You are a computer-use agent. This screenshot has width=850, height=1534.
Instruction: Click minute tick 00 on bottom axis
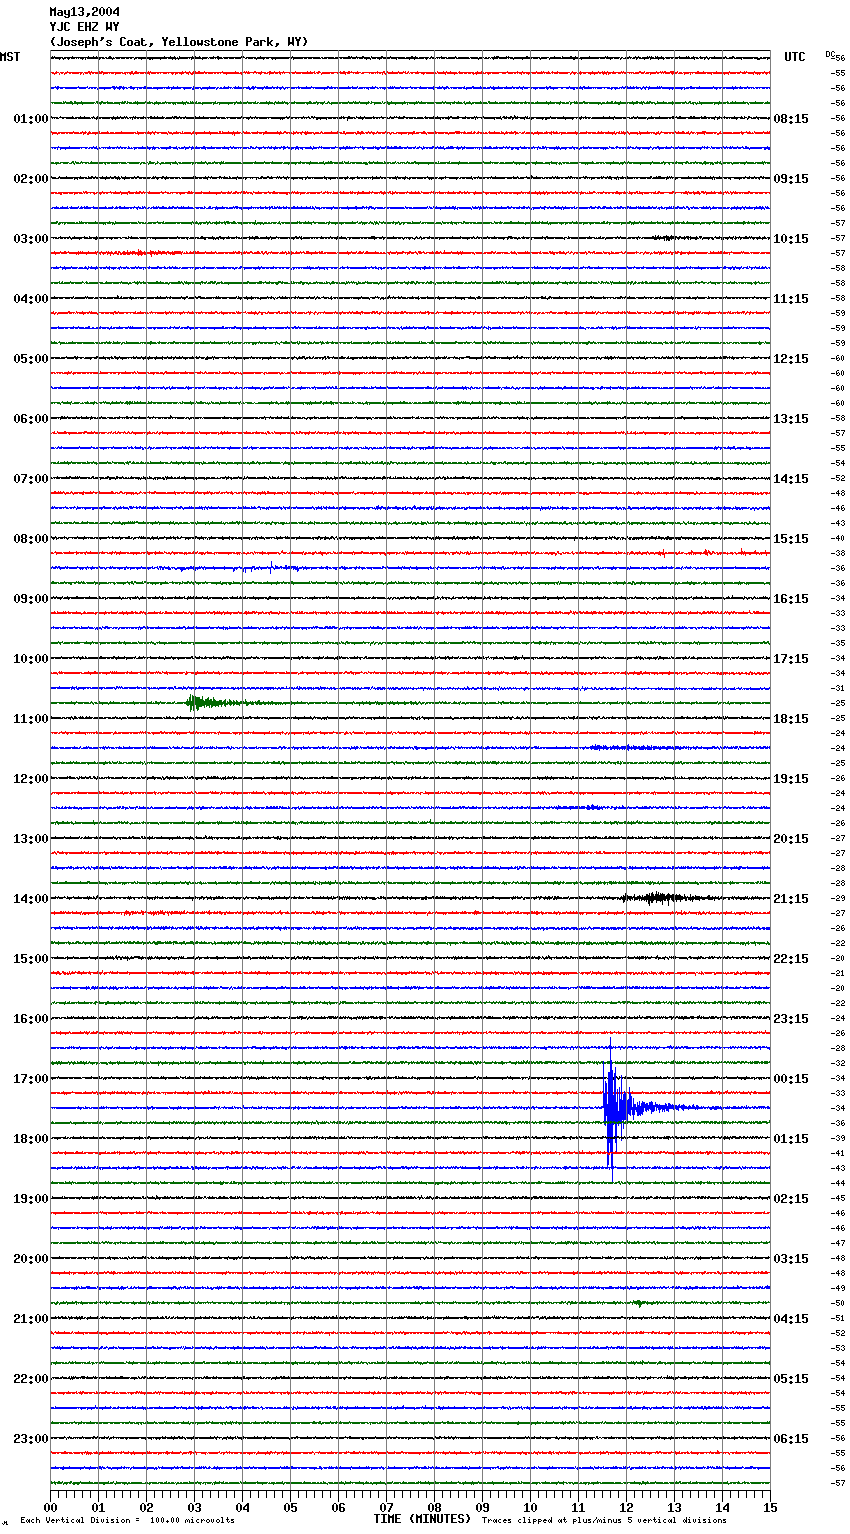click(x=50, y=1507)
